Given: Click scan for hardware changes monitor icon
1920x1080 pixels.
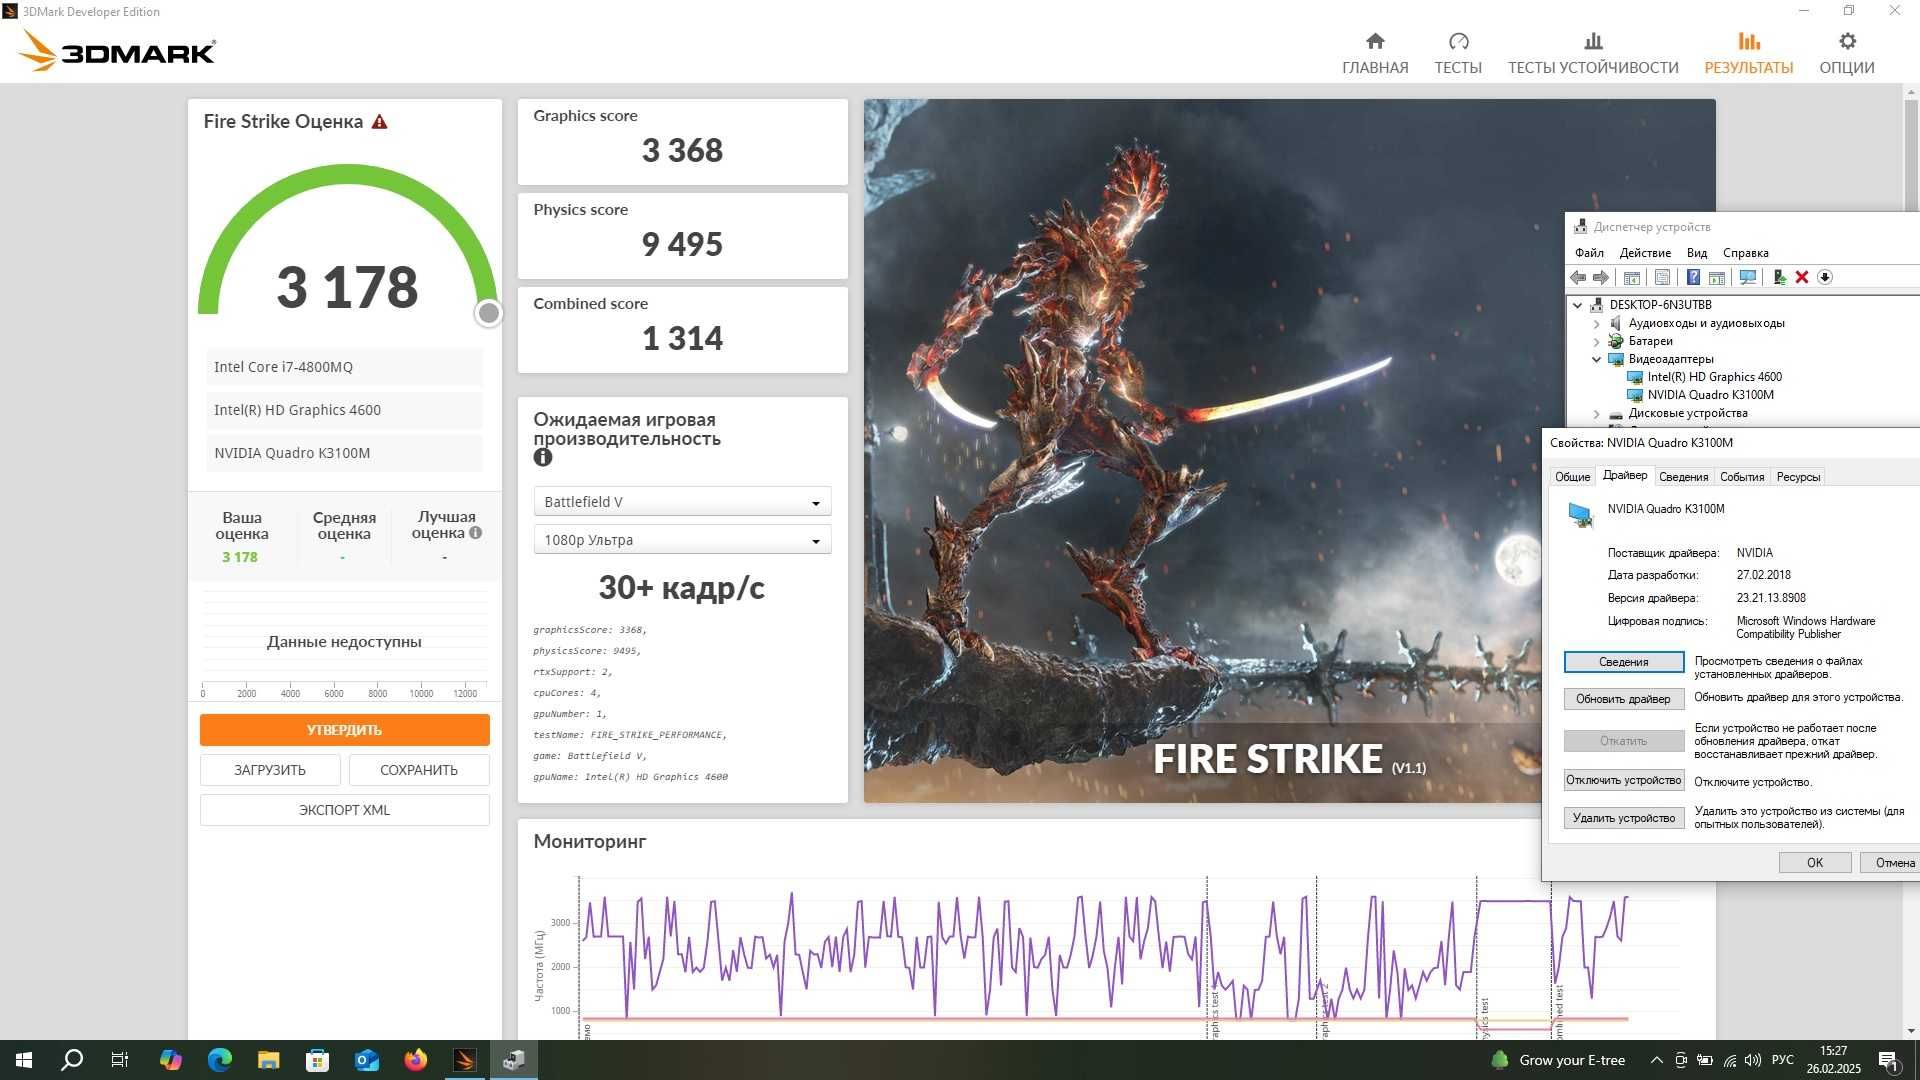Looking at the screenshot, I should 1748,278.
